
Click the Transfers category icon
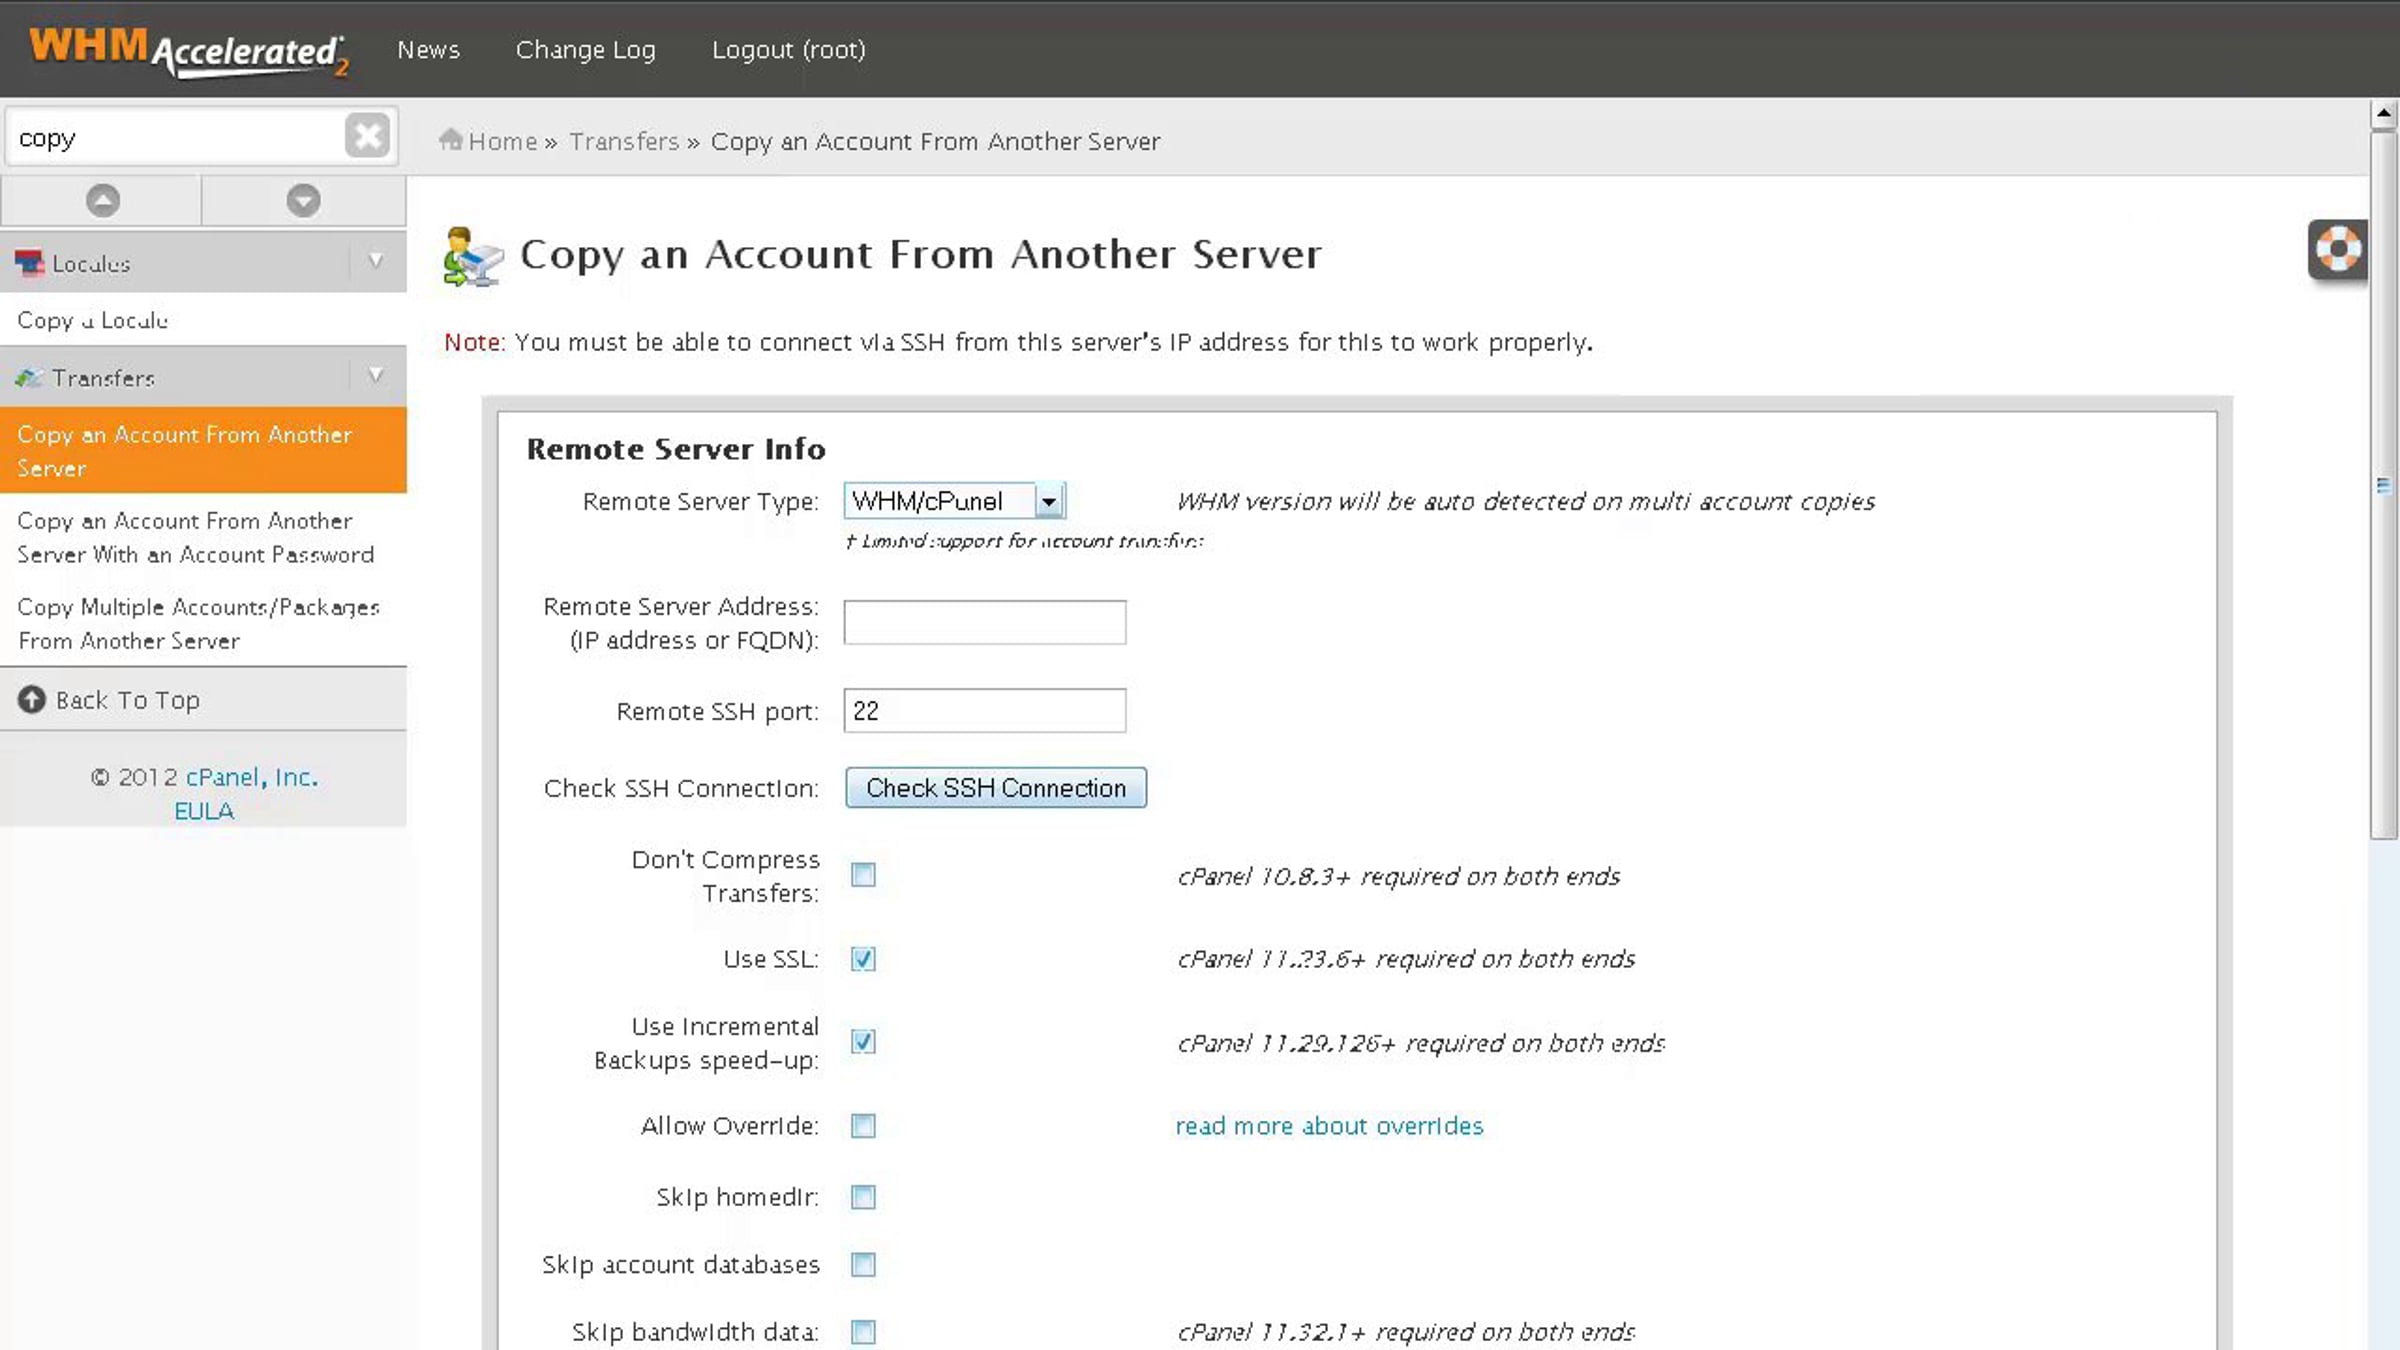[x=29, y=378]
